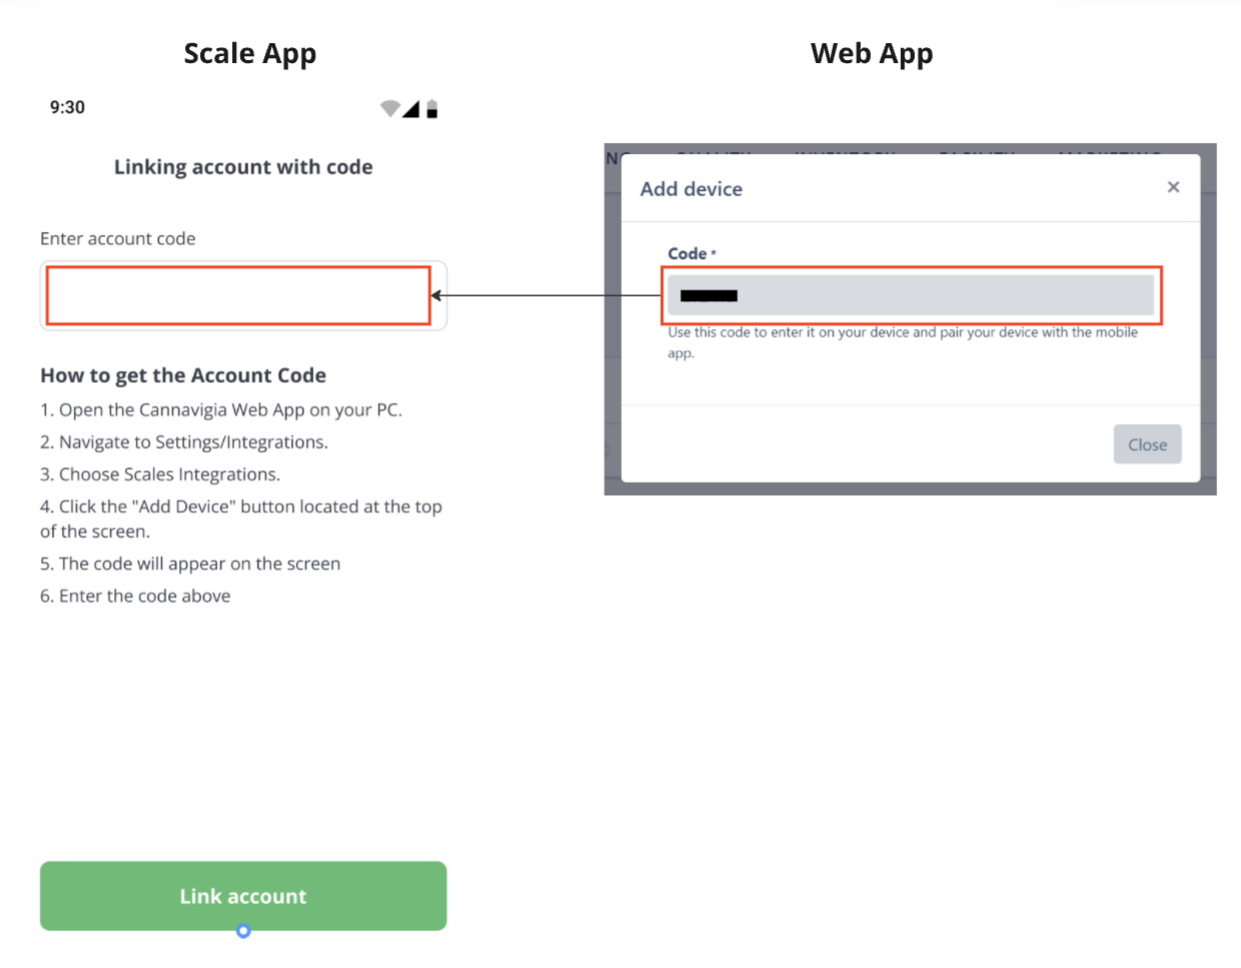Close the Add device dialog with X
The height and width of the screenshot is (968, 1241).
(1173, 187)
